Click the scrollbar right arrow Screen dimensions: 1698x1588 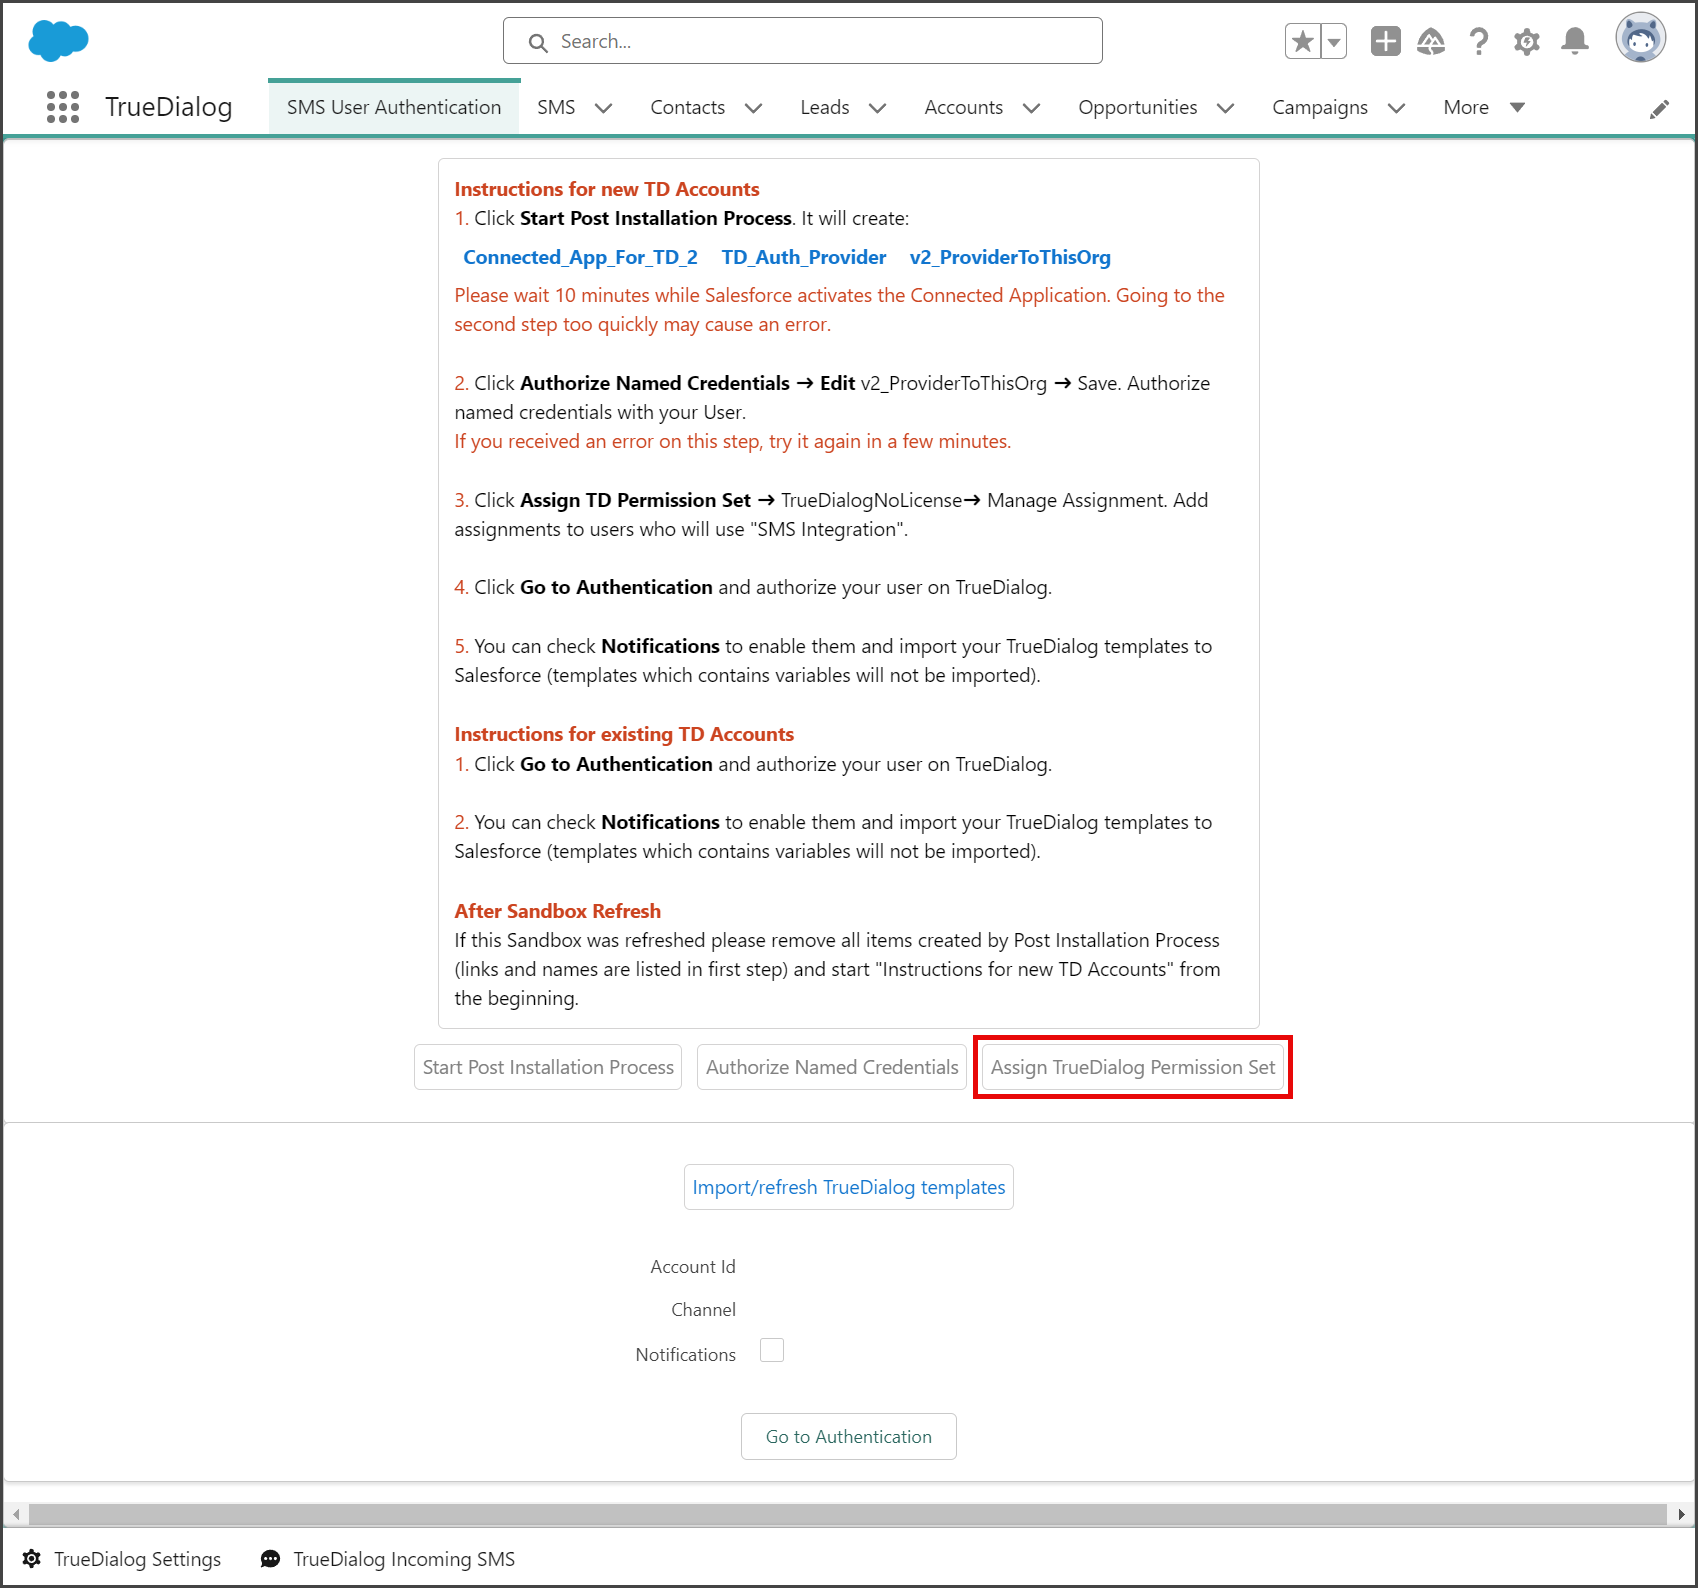pyautogui.click(x=1681, y=1514)
